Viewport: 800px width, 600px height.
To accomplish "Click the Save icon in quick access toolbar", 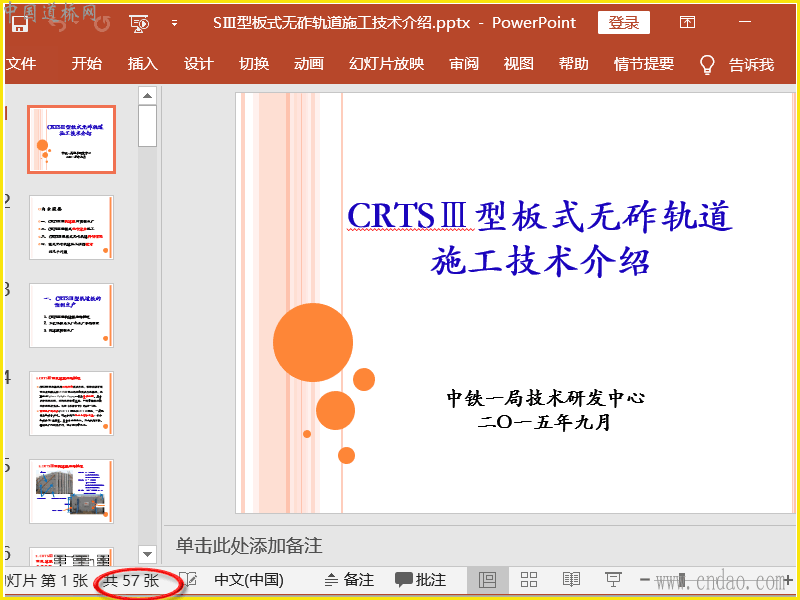I will click(20, 23).
